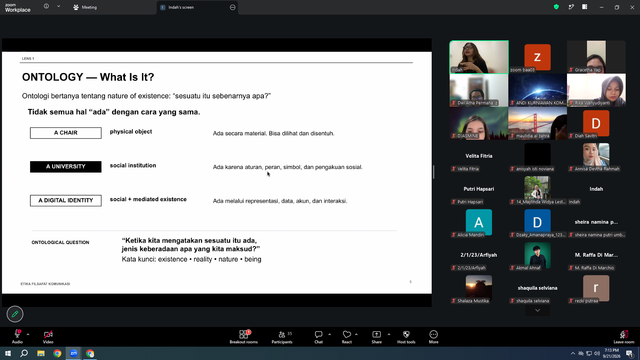Open the More options menu

click(x=433, y=337)
